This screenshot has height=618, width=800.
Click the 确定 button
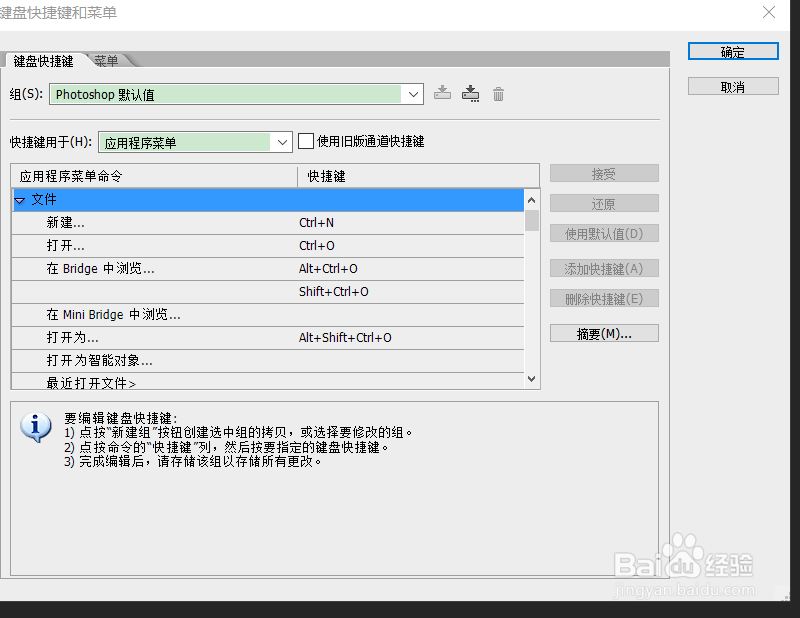pyautogui.click(x=733, y=52)
